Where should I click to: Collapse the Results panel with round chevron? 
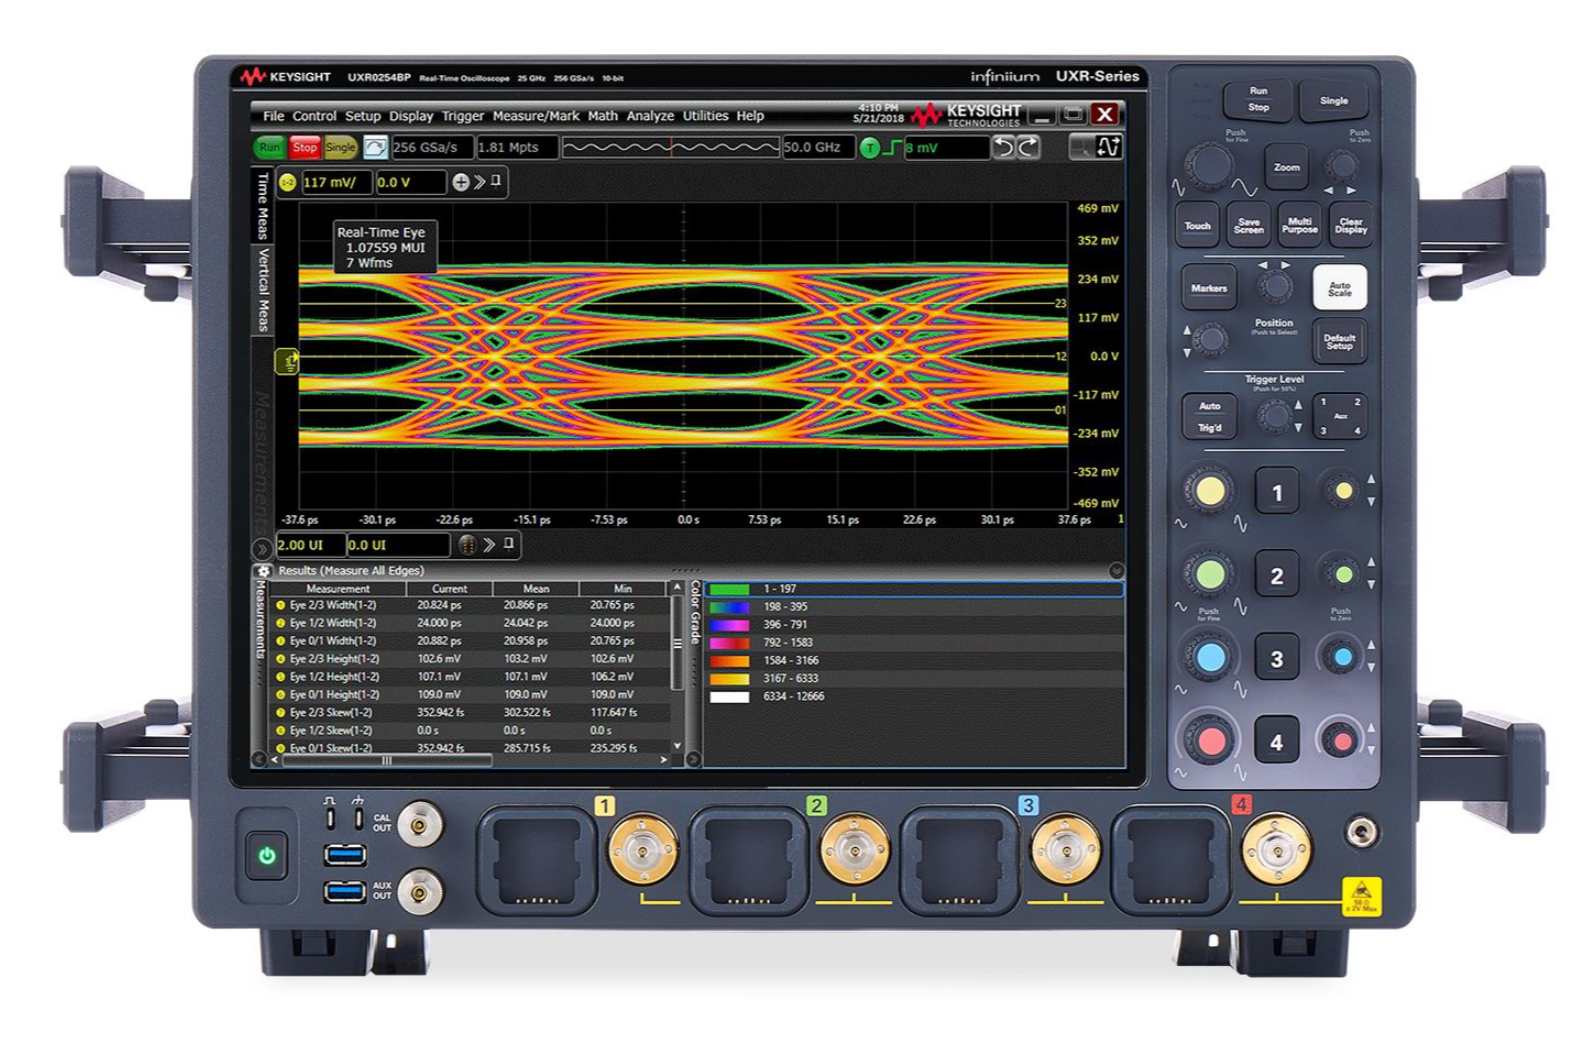coord(1116,571)
